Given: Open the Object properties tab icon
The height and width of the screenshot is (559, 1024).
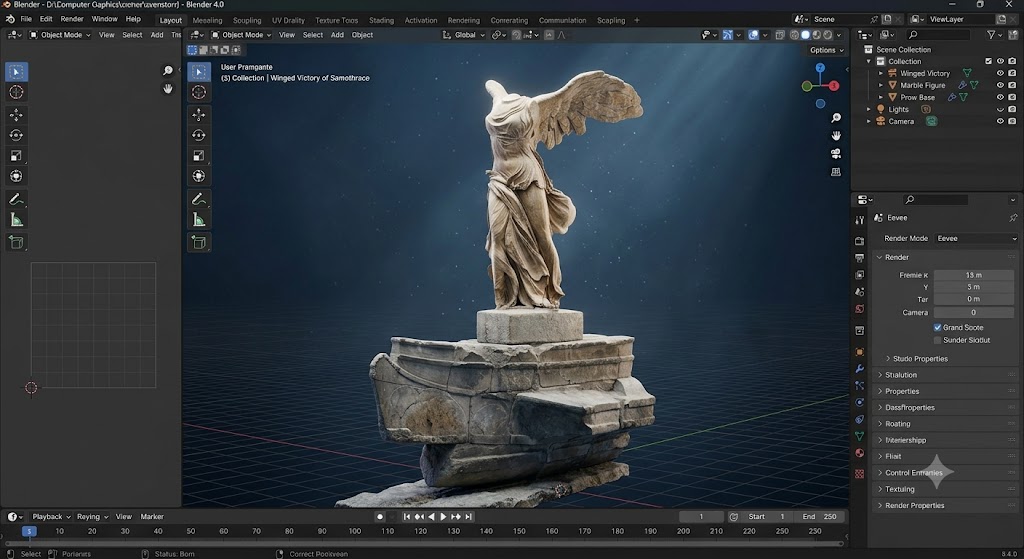Looking at the screenshot, I should point(859,352).
